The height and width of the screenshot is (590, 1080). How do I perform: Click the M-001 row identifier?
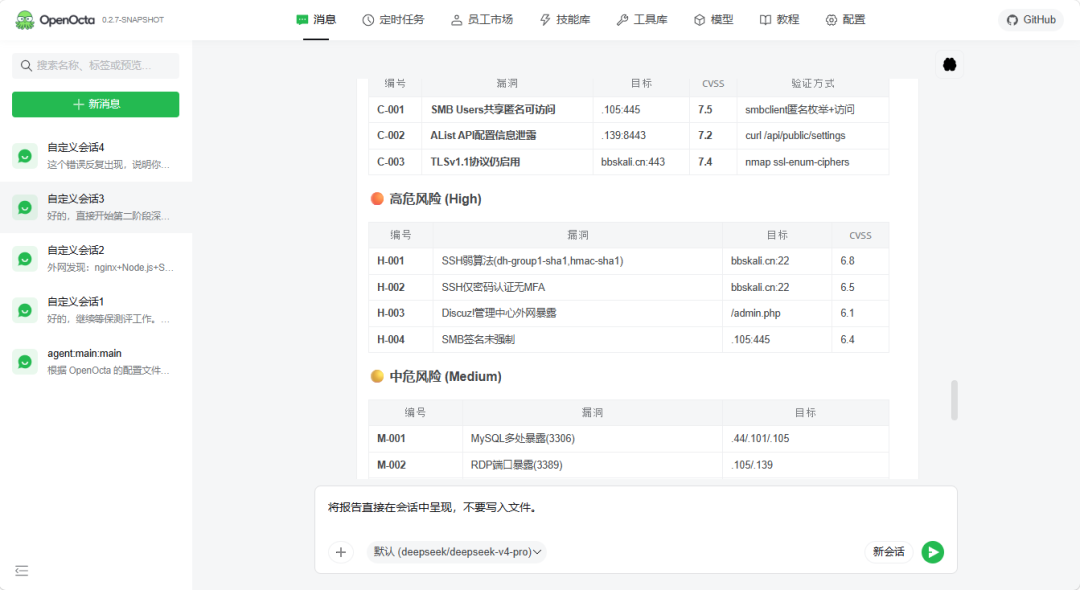pyautogui.click(x=391, y=439)
